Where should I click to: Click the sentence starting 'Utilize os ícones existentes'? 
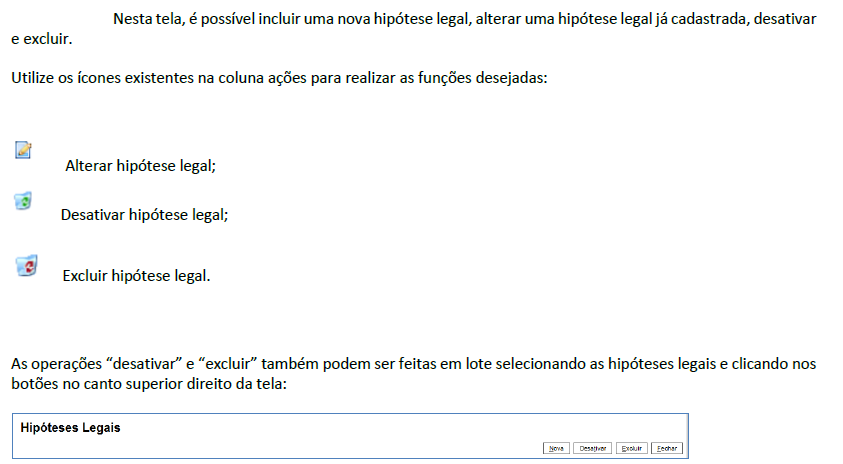point(279,79)
